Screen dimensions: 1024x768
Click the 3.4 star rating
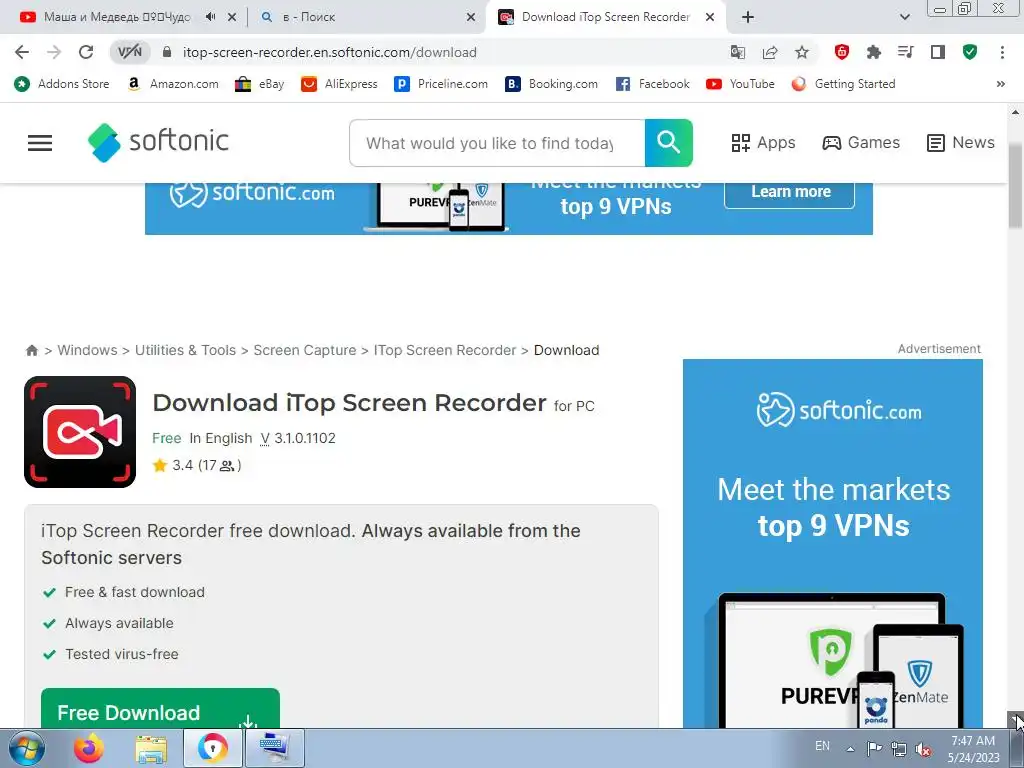click(x=197, y=465)
